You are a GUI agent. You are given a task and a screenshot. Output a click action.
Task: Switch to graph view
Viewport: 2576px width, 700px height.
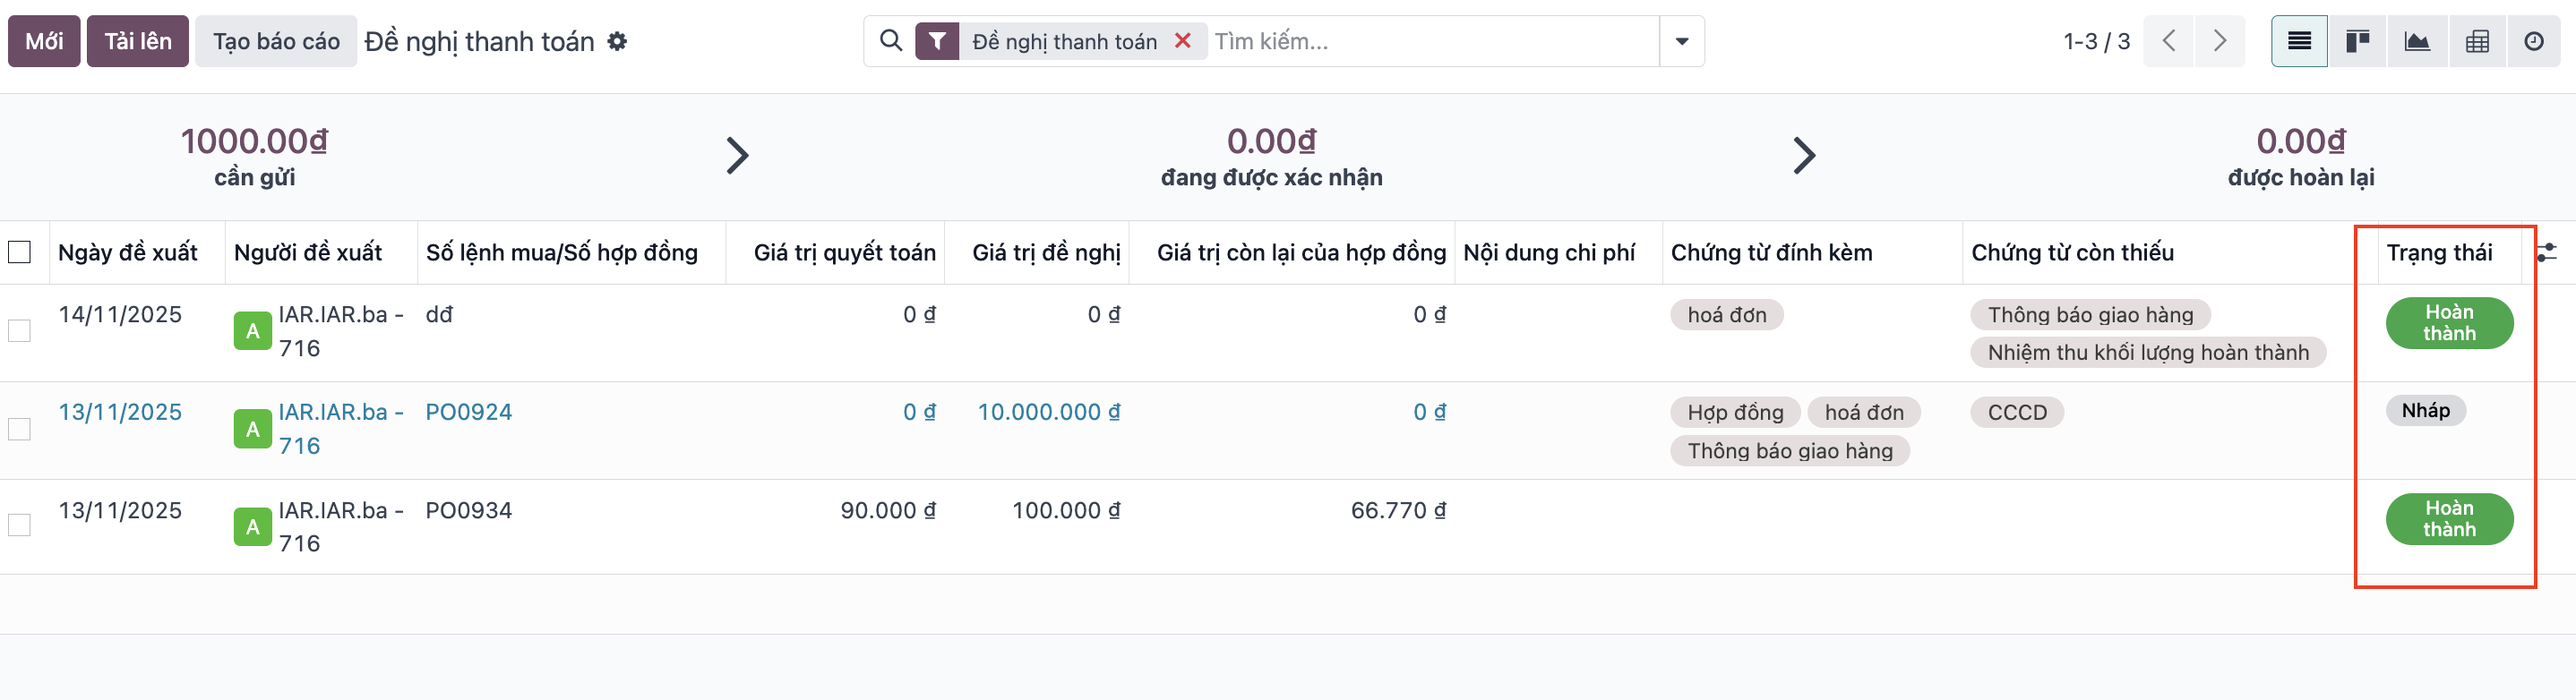tap(2417, 41)
